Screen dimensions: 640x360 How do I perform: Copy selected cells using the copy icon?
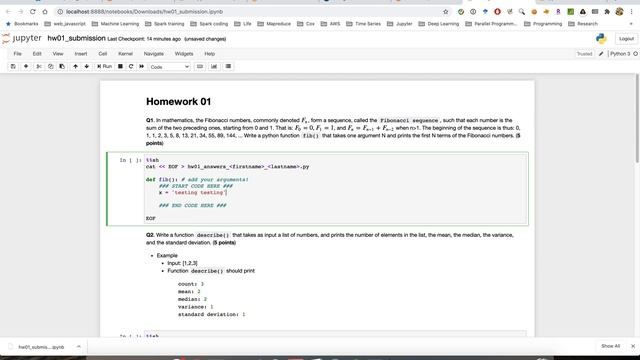(50, 67)
